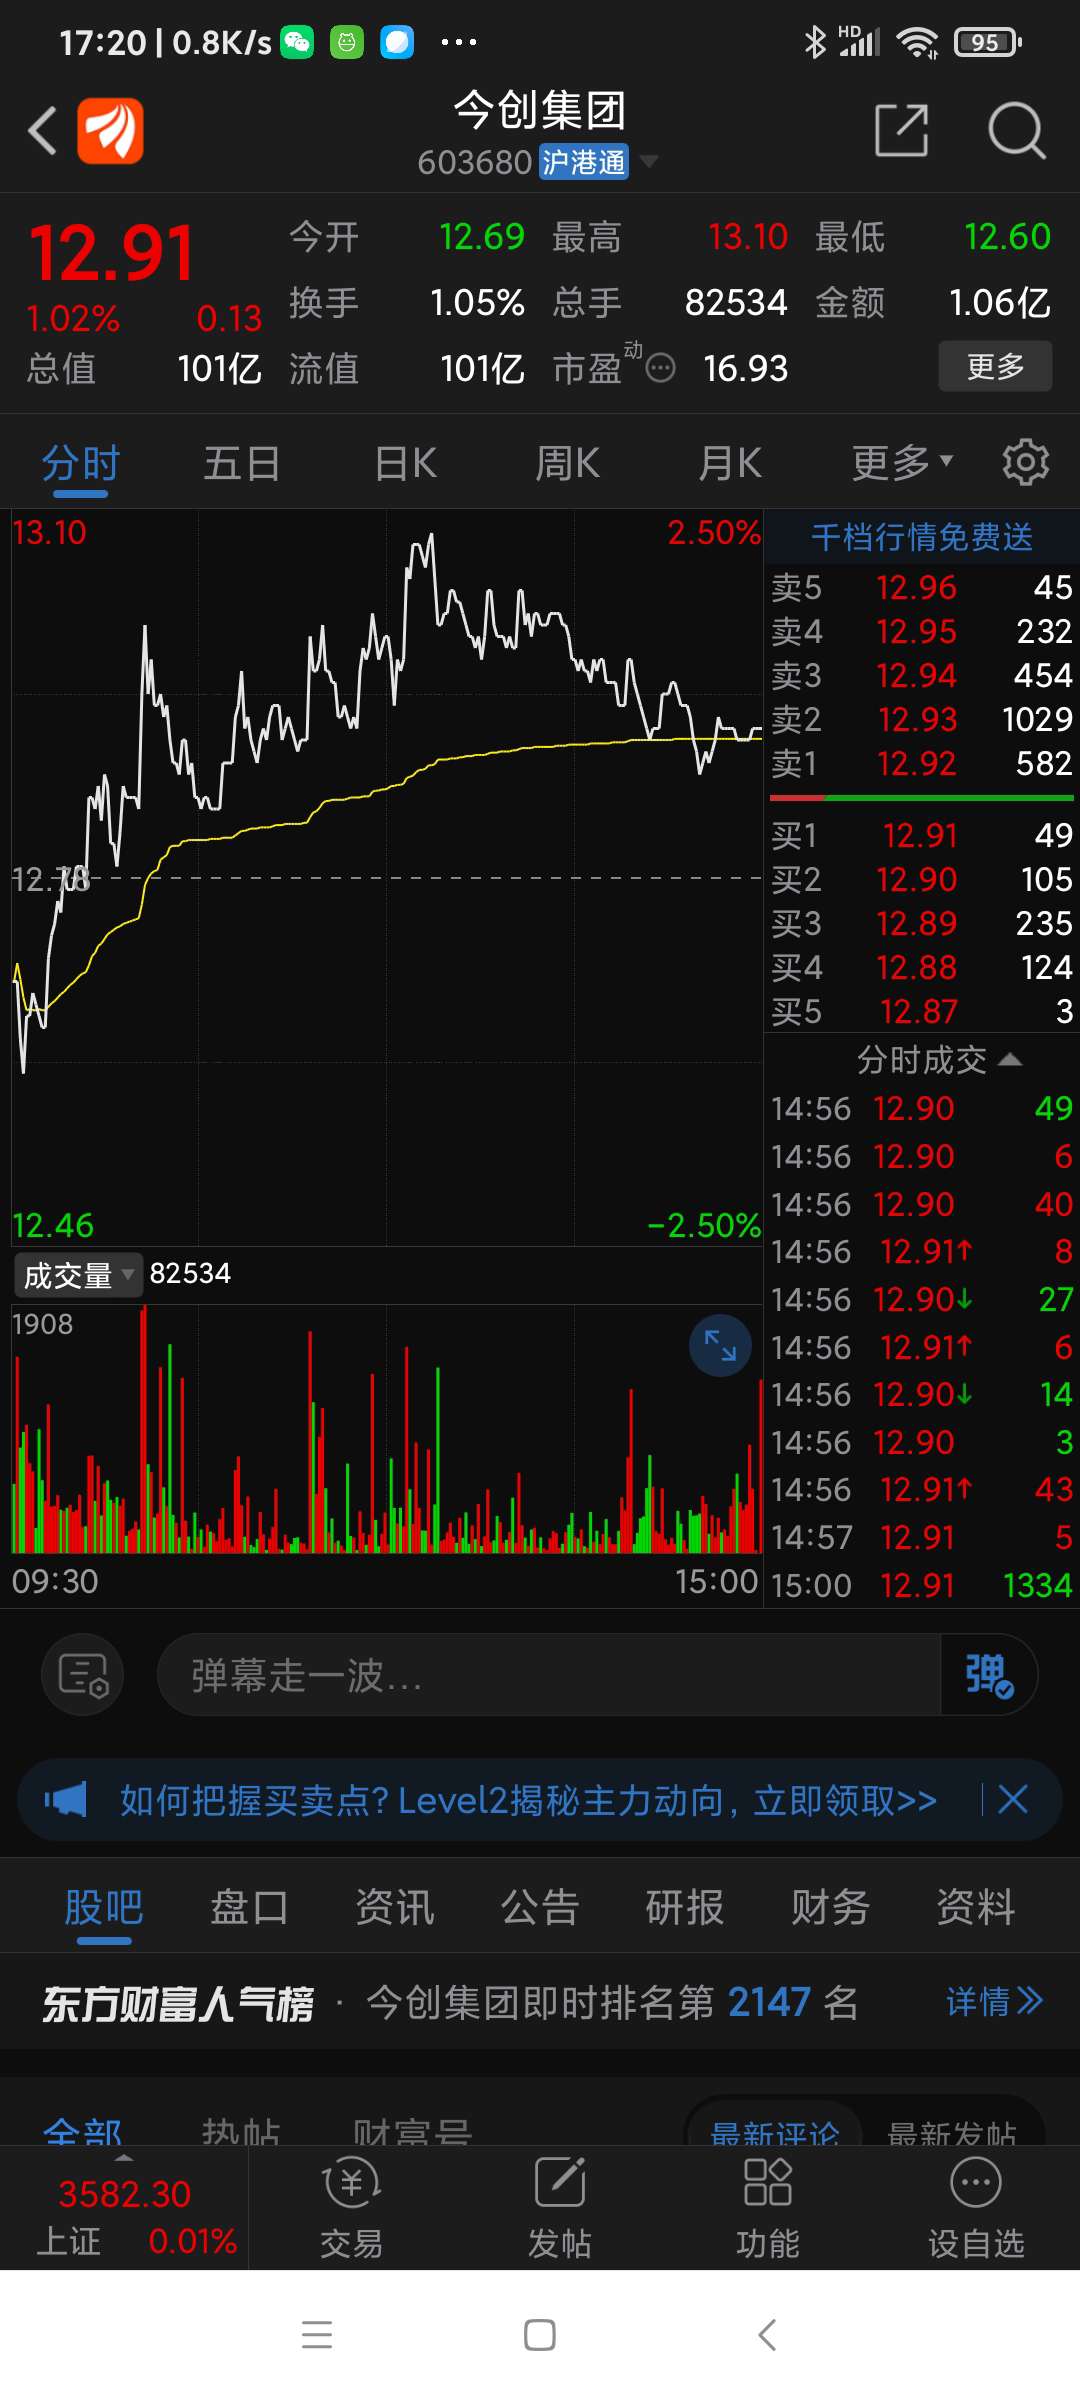This screenshot has height=2400, width=1080.
Task: Switch to the 盘口 tab
Action: [x=249, y=1907]
